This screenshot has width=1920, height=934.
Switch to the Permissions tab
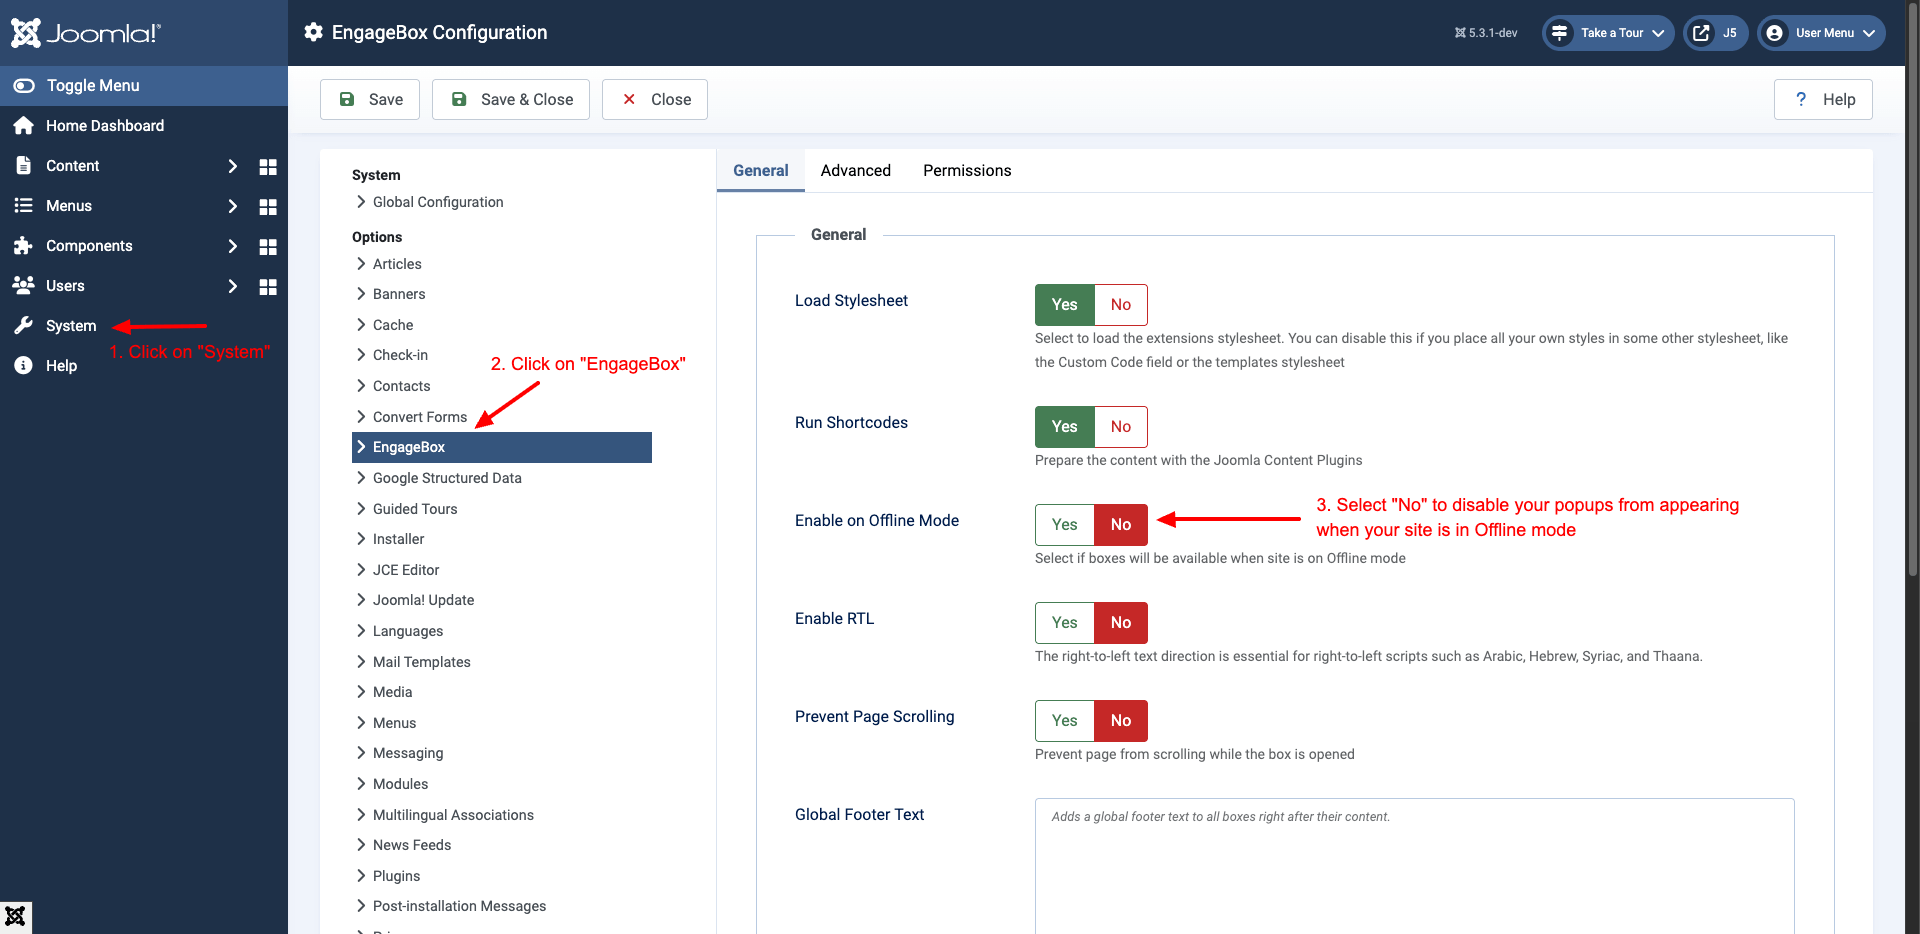(x=967, y=171)
